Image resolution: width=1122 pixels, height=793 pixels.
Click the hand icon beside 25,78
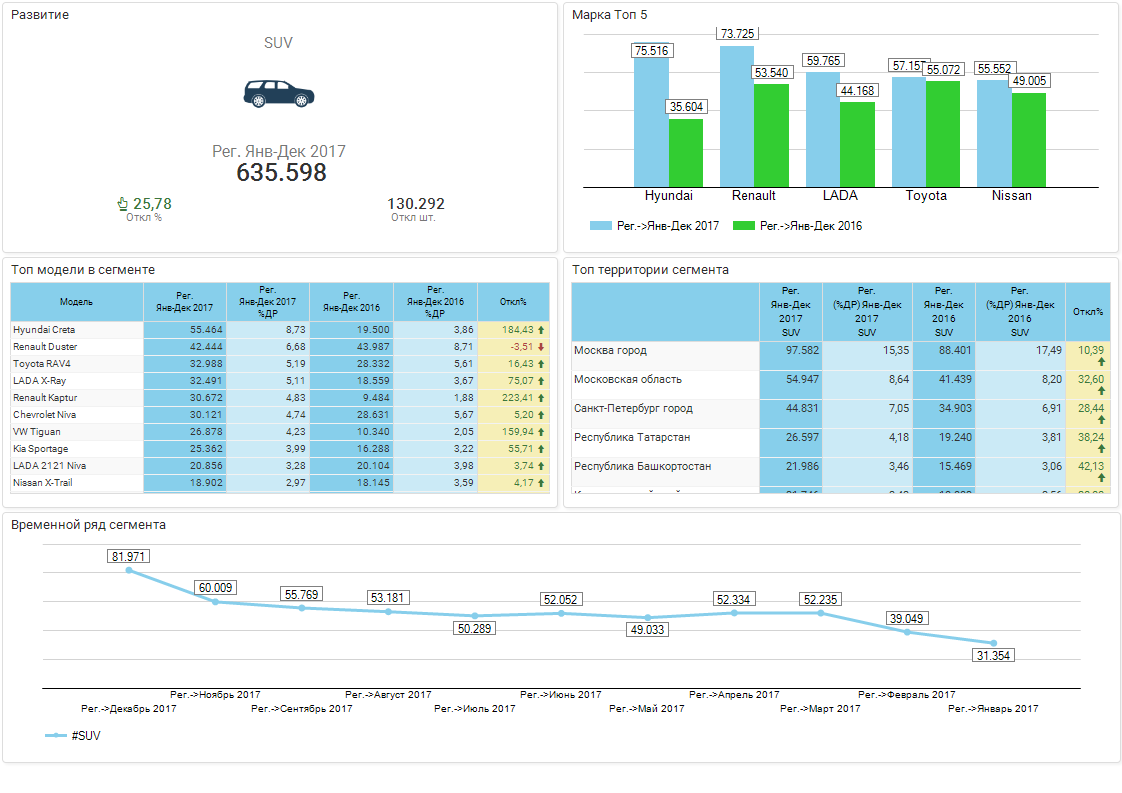123,204
